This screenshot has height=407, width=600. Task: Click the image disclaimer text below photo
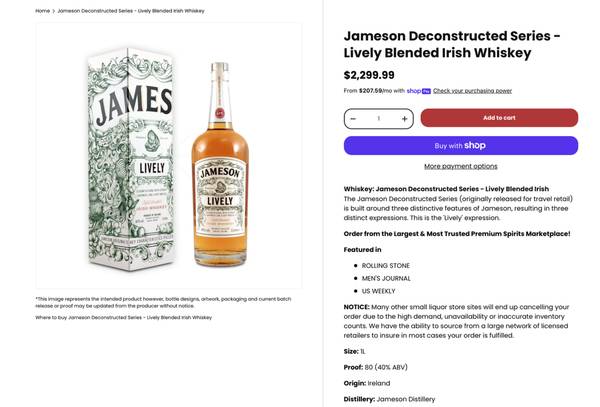click(x=164, y=301)
